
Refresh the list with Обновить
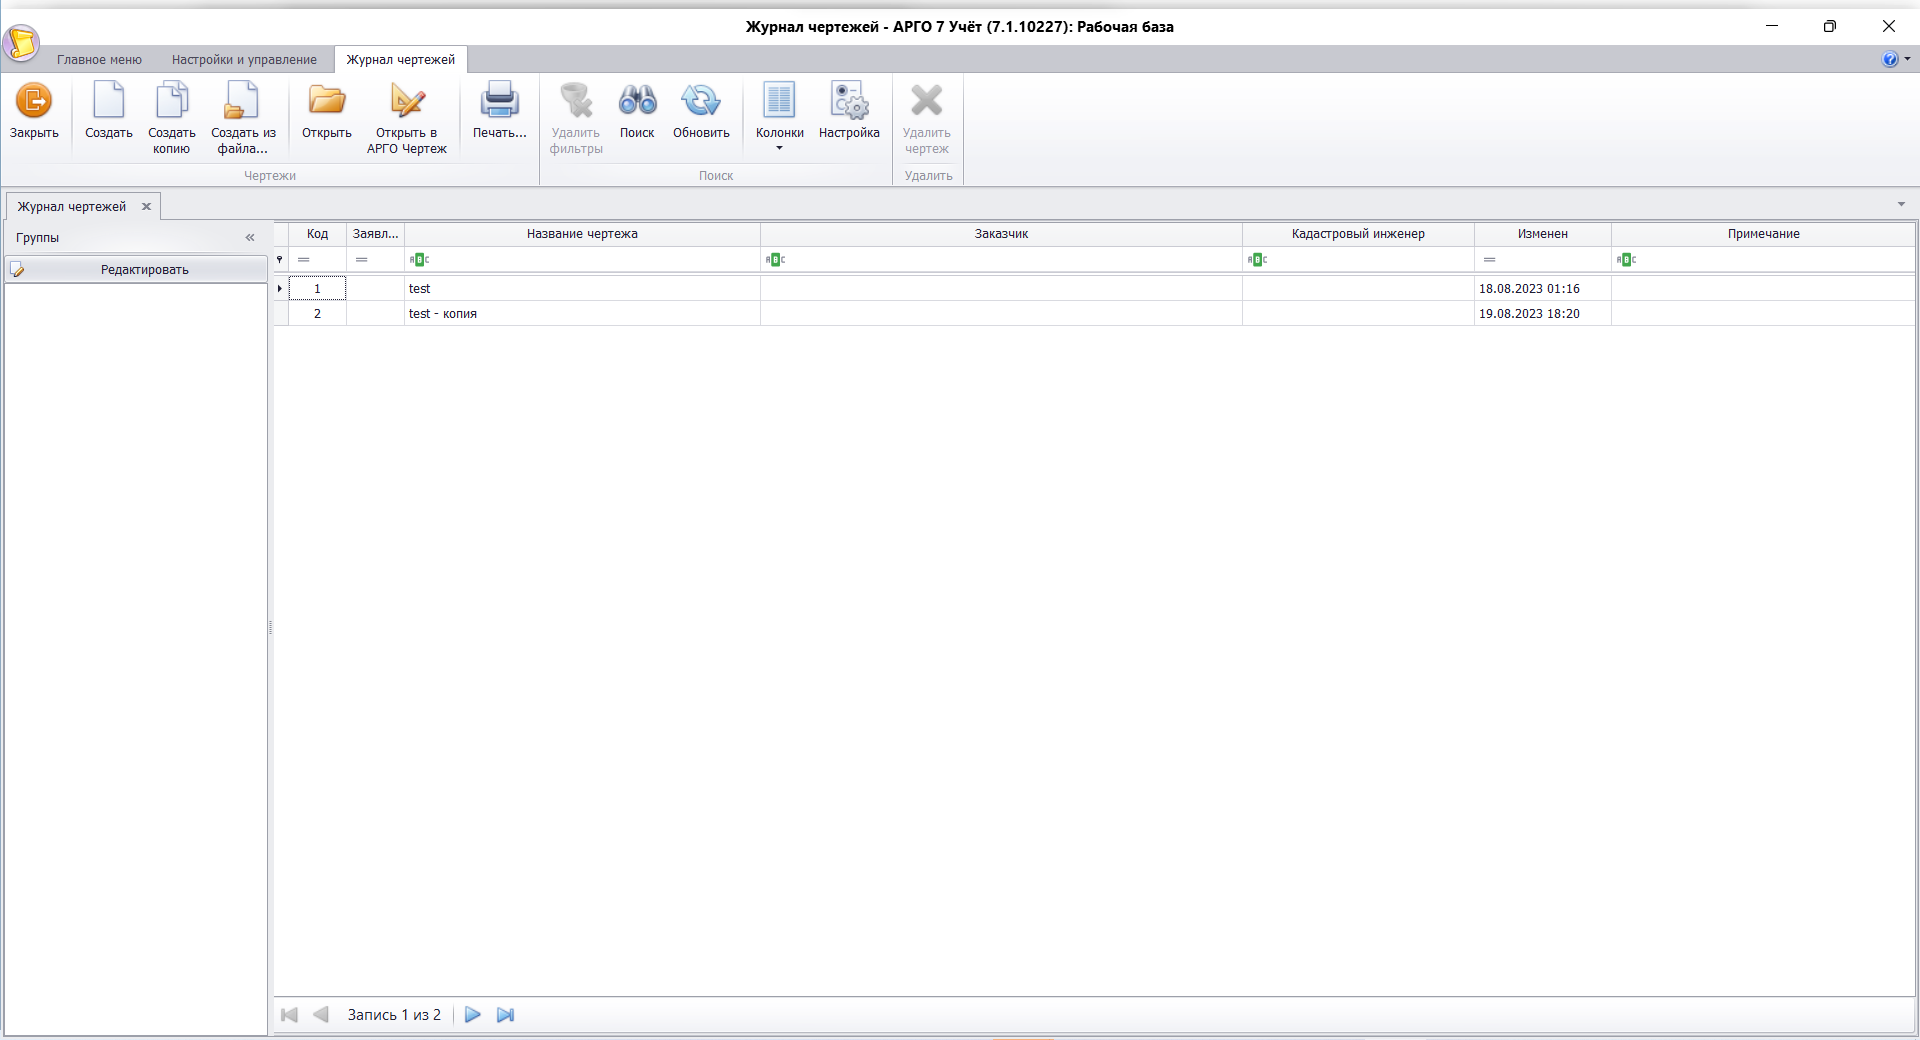point(701,101)
